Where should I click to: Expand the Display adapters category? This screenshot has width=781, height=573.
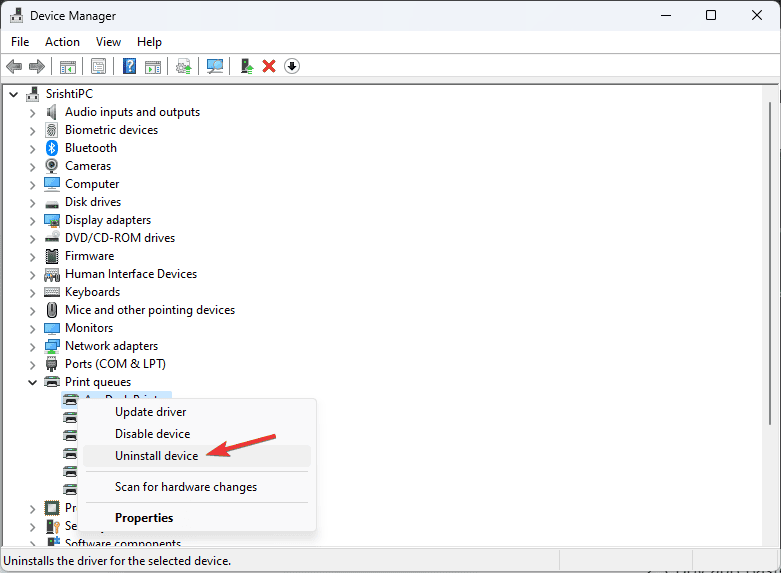[33, 221]
